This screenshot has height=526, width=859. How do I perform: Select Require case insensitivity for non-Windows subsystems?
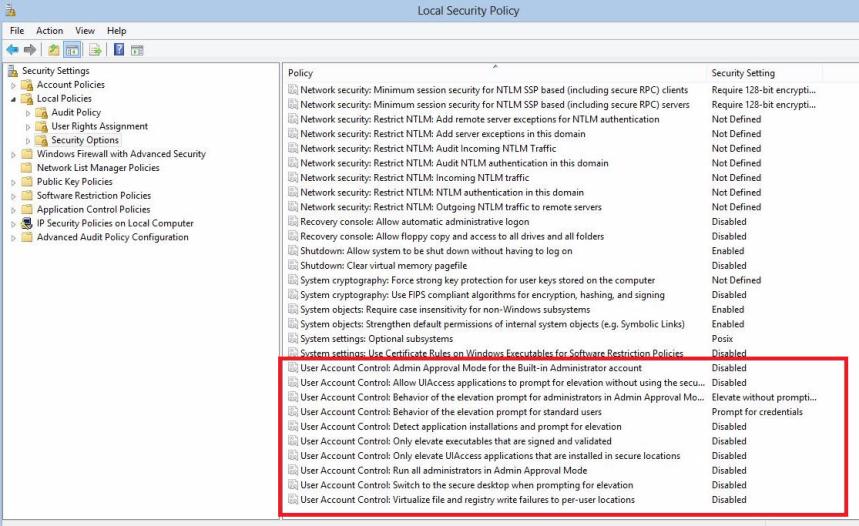pyautogui.click(x=445, y=310)
